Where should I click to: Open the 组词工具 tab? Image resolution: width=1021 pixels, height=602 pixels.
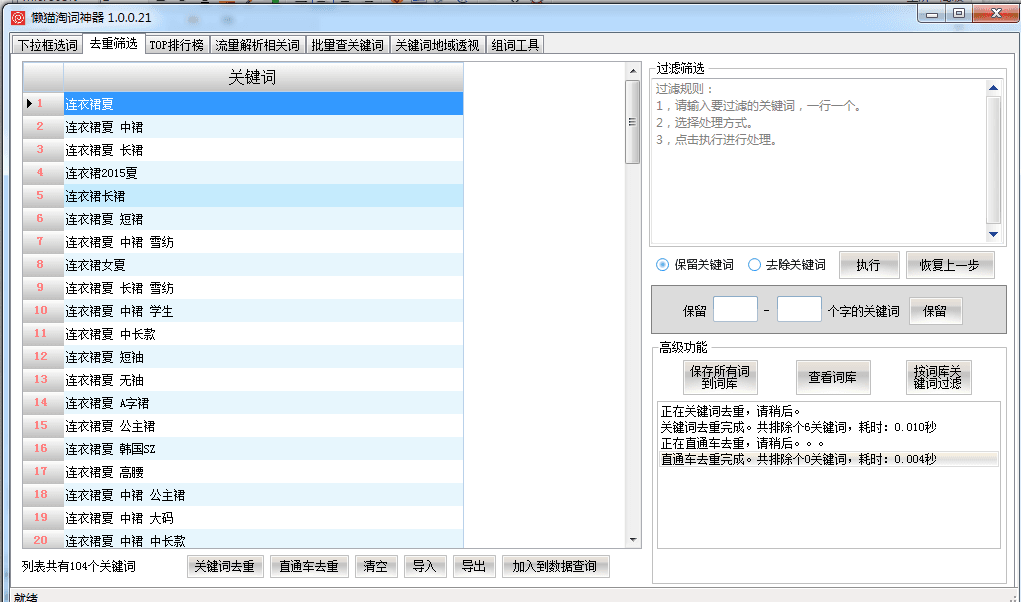(x=516, y=45)
